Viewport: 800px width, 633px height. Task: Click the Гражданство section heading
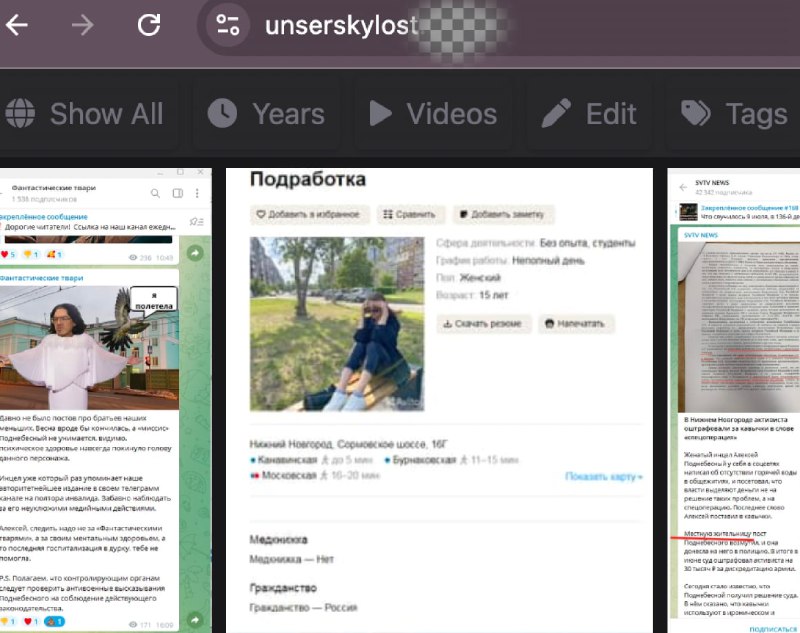pos(283,588)
